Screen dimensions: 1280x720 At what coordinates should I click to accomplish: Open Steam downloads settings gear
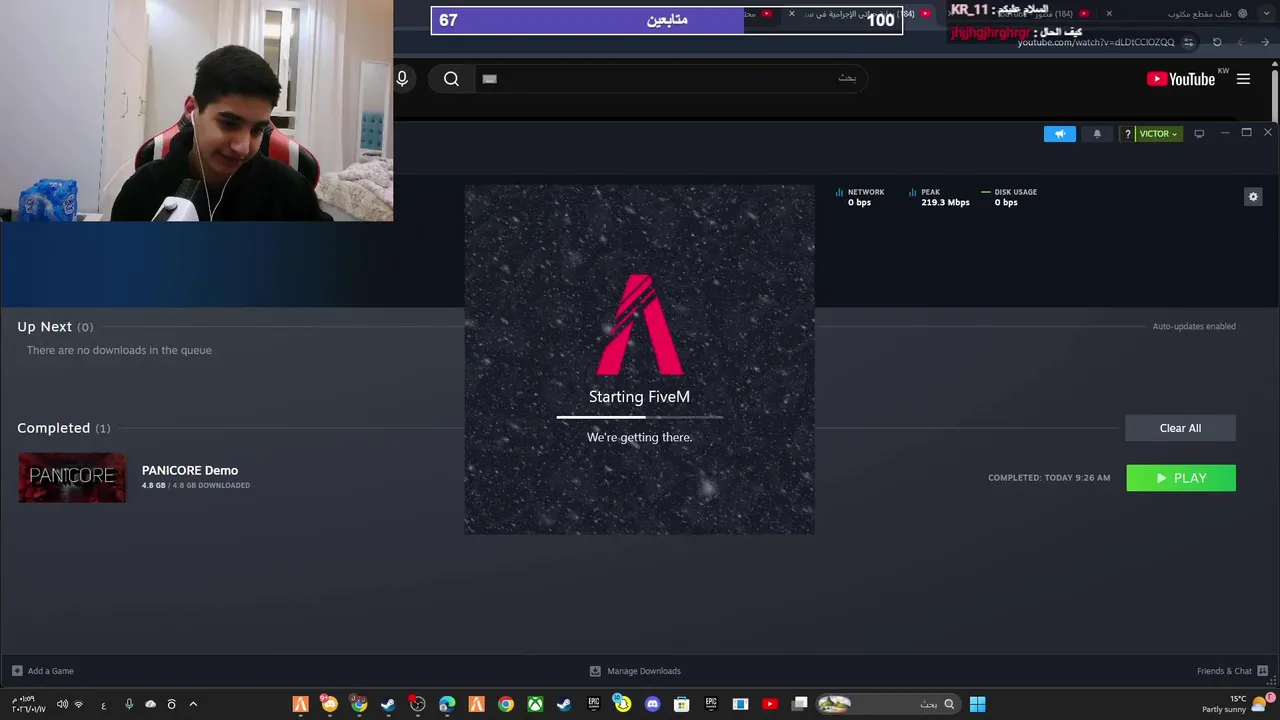1253,197
